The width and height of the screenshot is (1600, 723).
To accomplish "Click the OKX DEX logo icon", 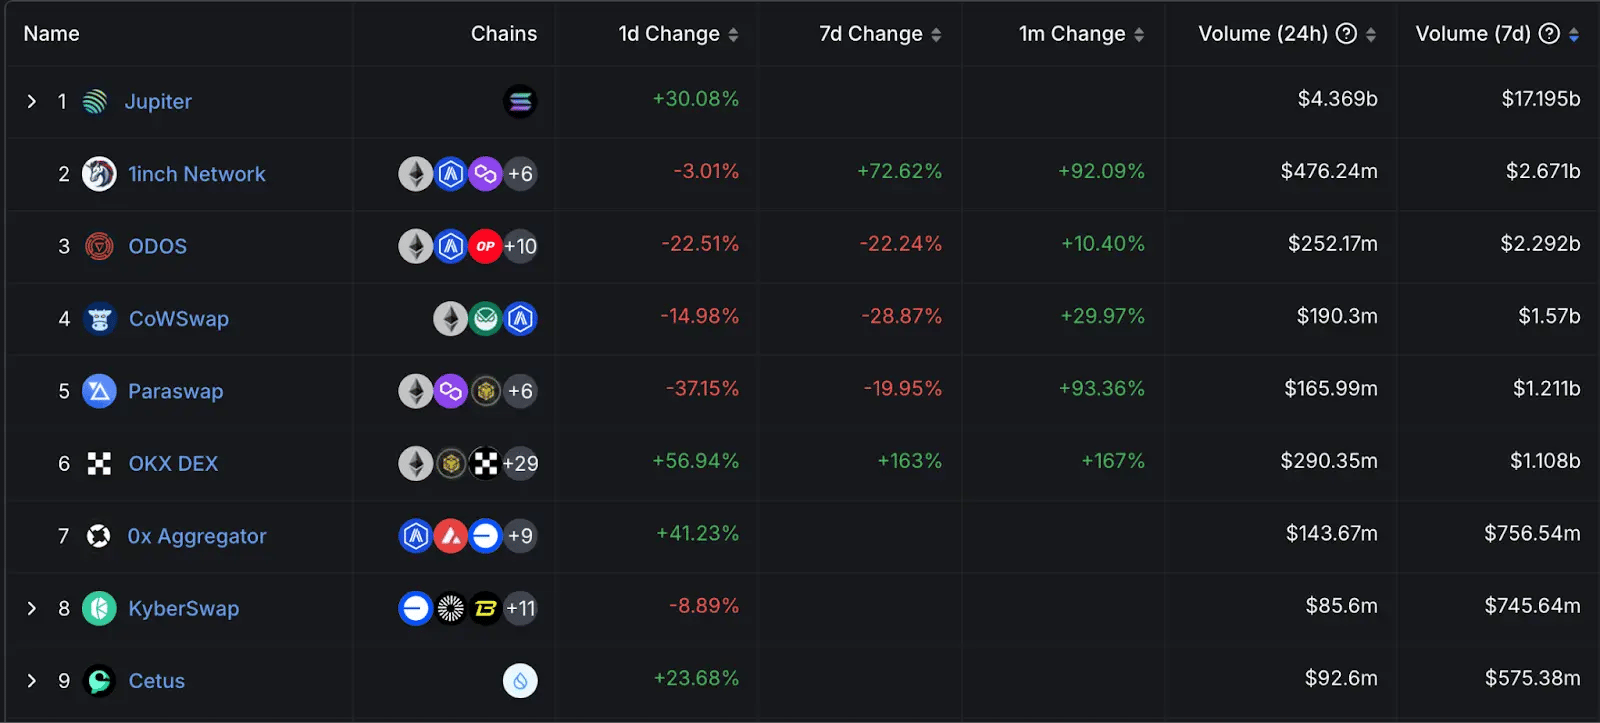I will [x=98, y=463].
